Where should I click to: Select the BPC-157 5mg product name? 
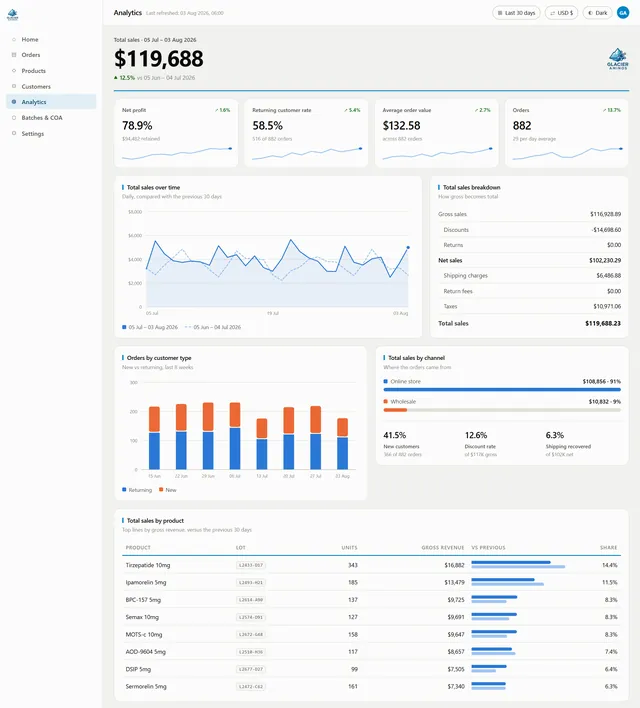point(143,600)
